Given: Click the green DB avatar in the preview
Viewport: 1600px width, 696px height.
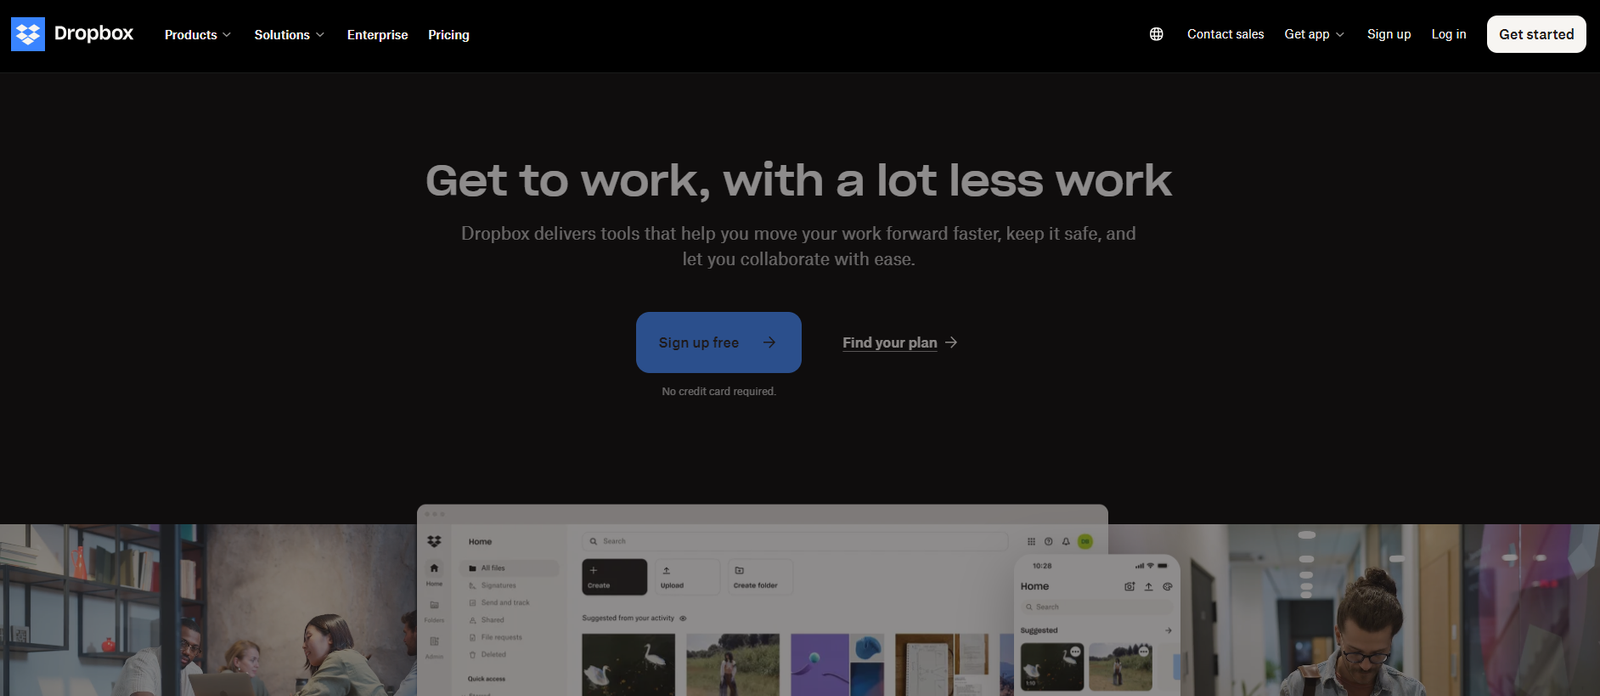Looking at the screenshot, I should [1085, 541].
